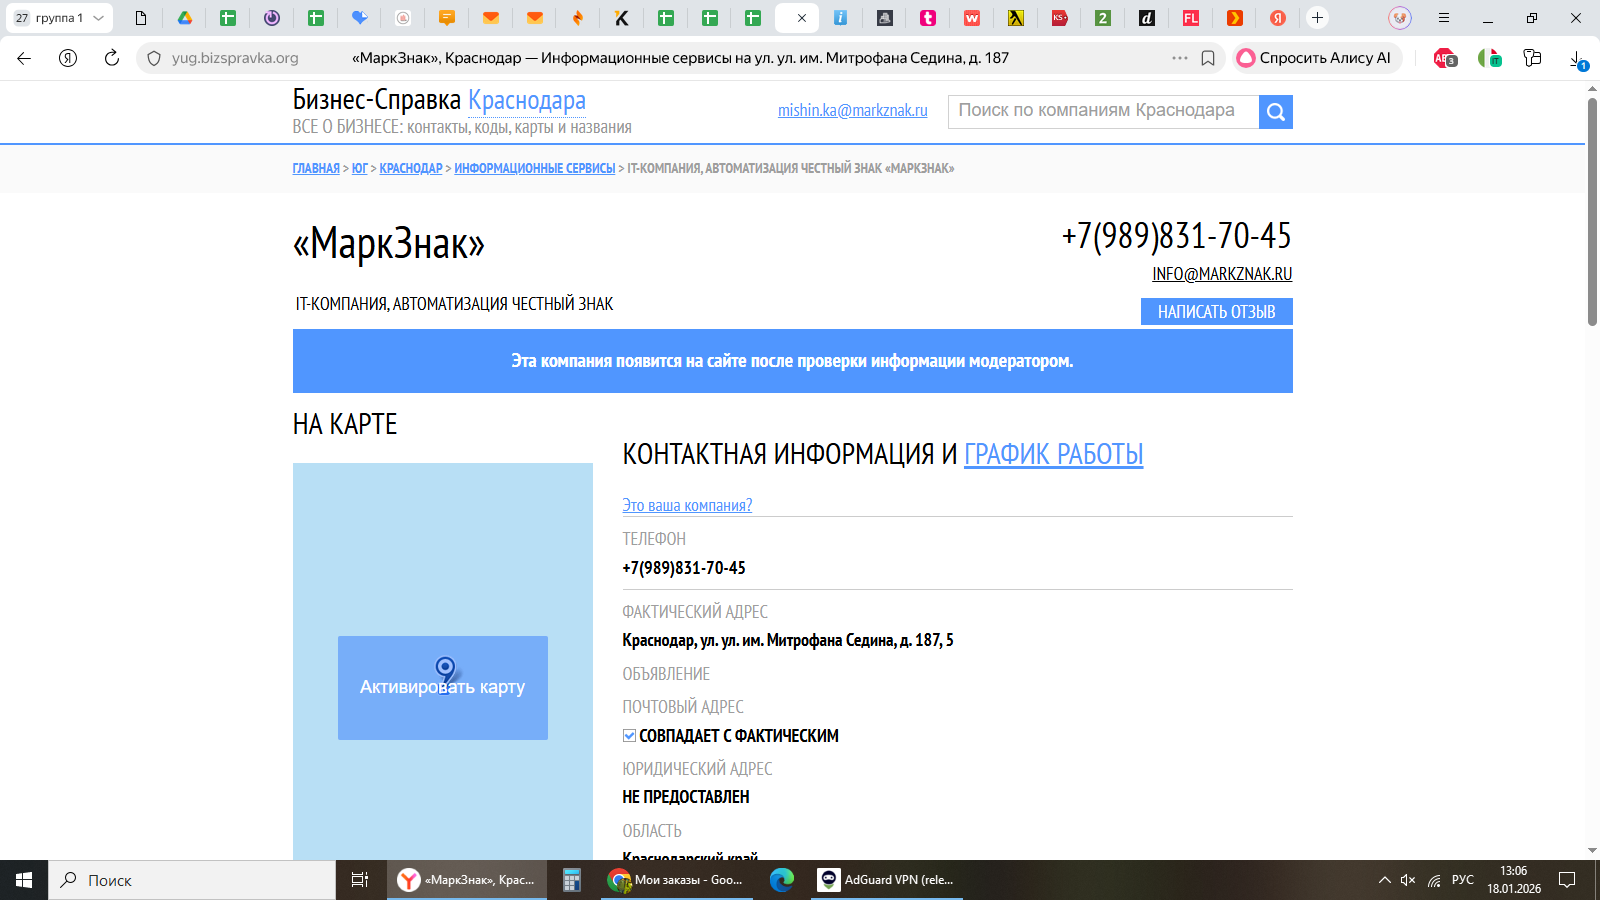Click the НАПИСАТЬ ОТЗЫВ button
The image size is (1600, 900).
tap(1216, 312)
